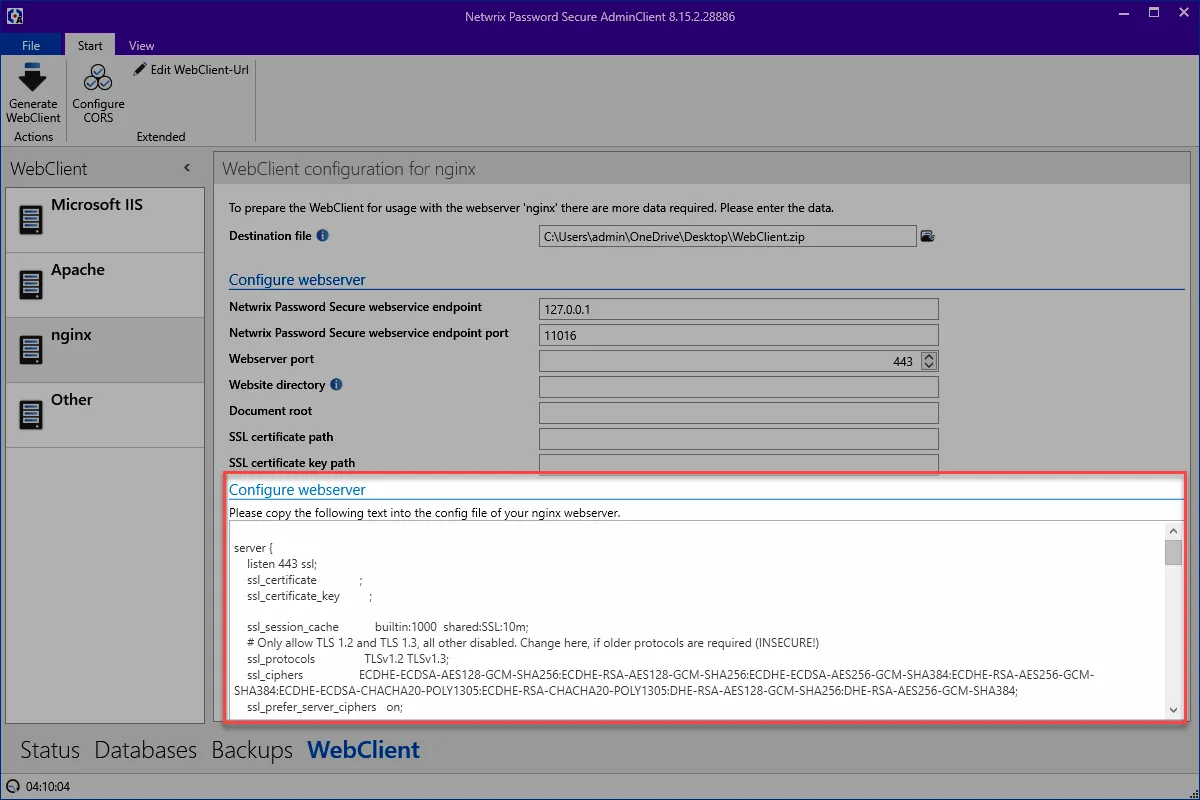This screenshot has height=800, width=1200.
Task: Open the Databases section
Action: pyautogui.click(x=146, y=750)
